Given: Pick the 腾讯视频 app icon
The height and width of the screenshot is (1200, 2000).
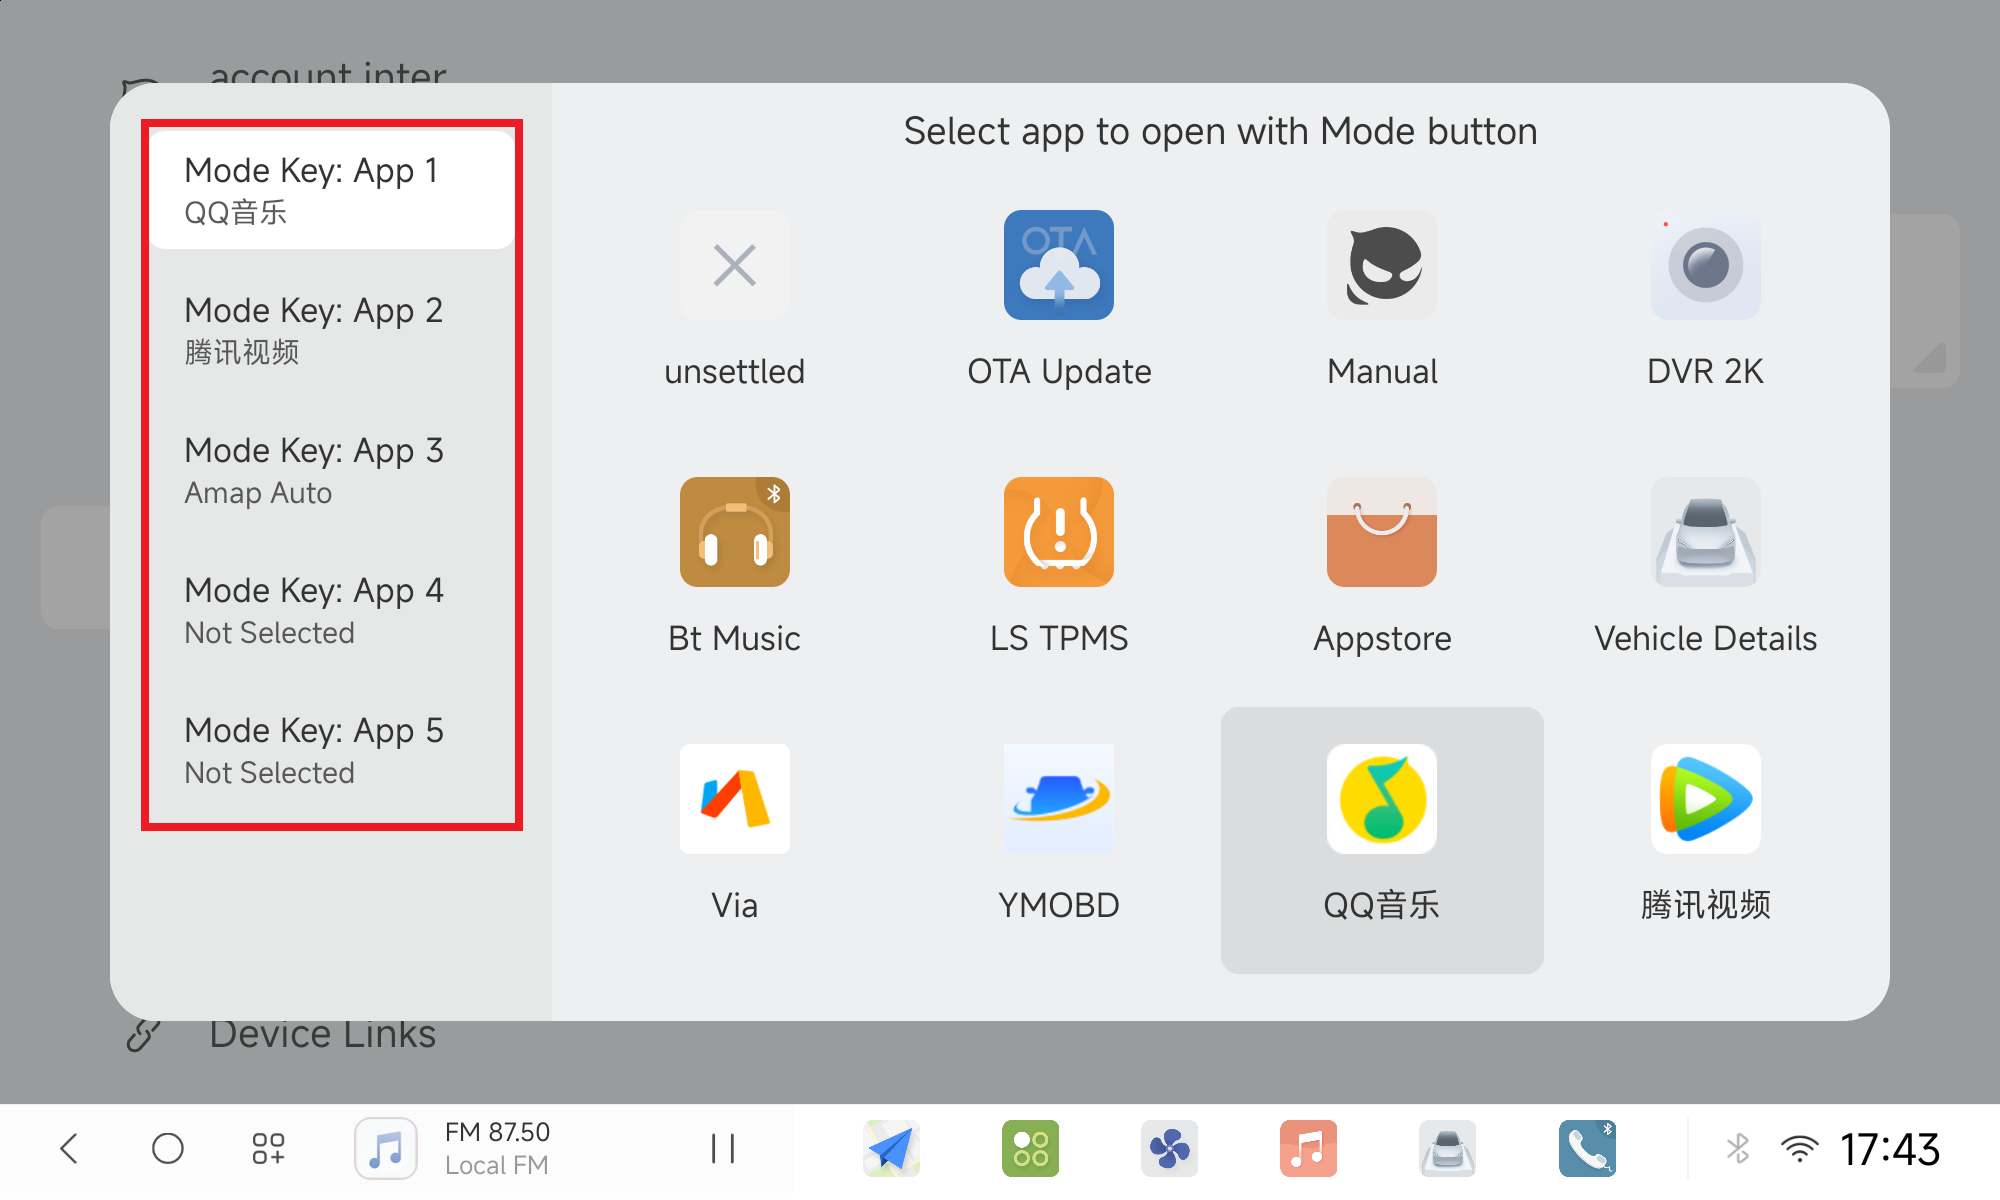Looking at the screenshot, I should 1705,799.
